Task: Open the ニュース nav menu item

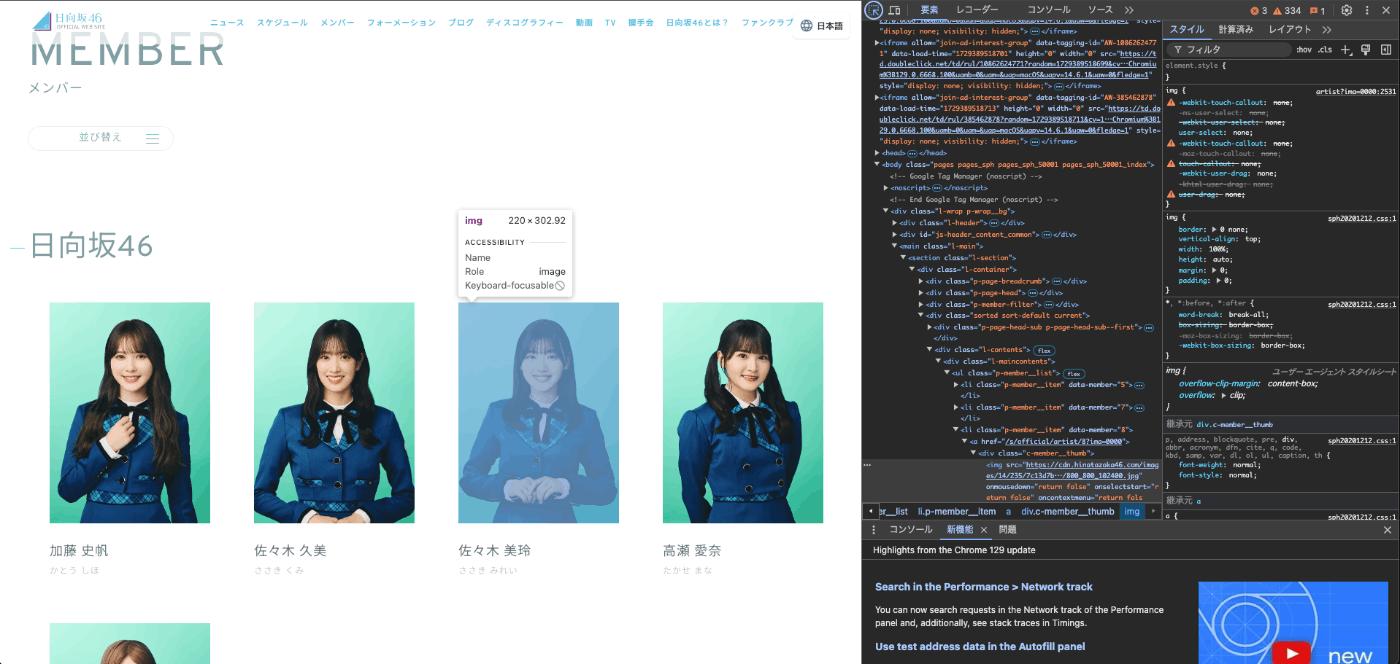Action: (x=227, y=22)
